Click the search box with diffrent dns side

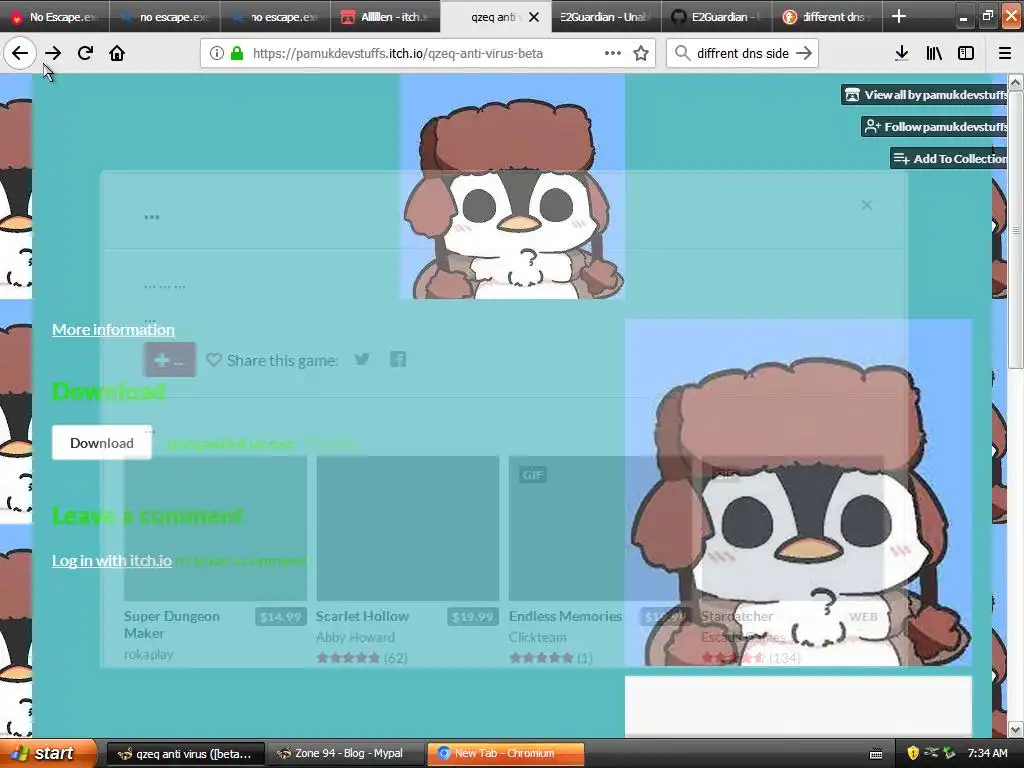[742, 53]
